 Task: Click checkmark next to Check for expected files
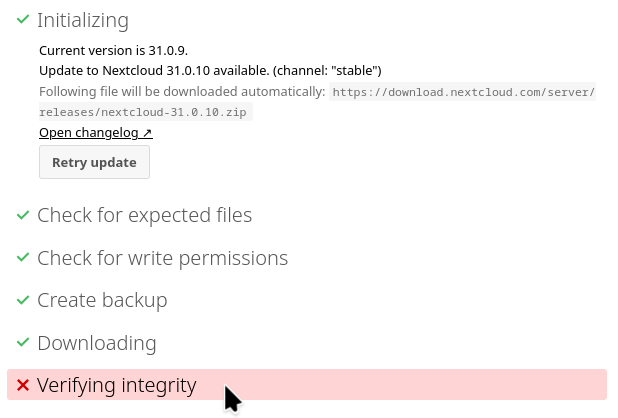(x=23, y=215)
